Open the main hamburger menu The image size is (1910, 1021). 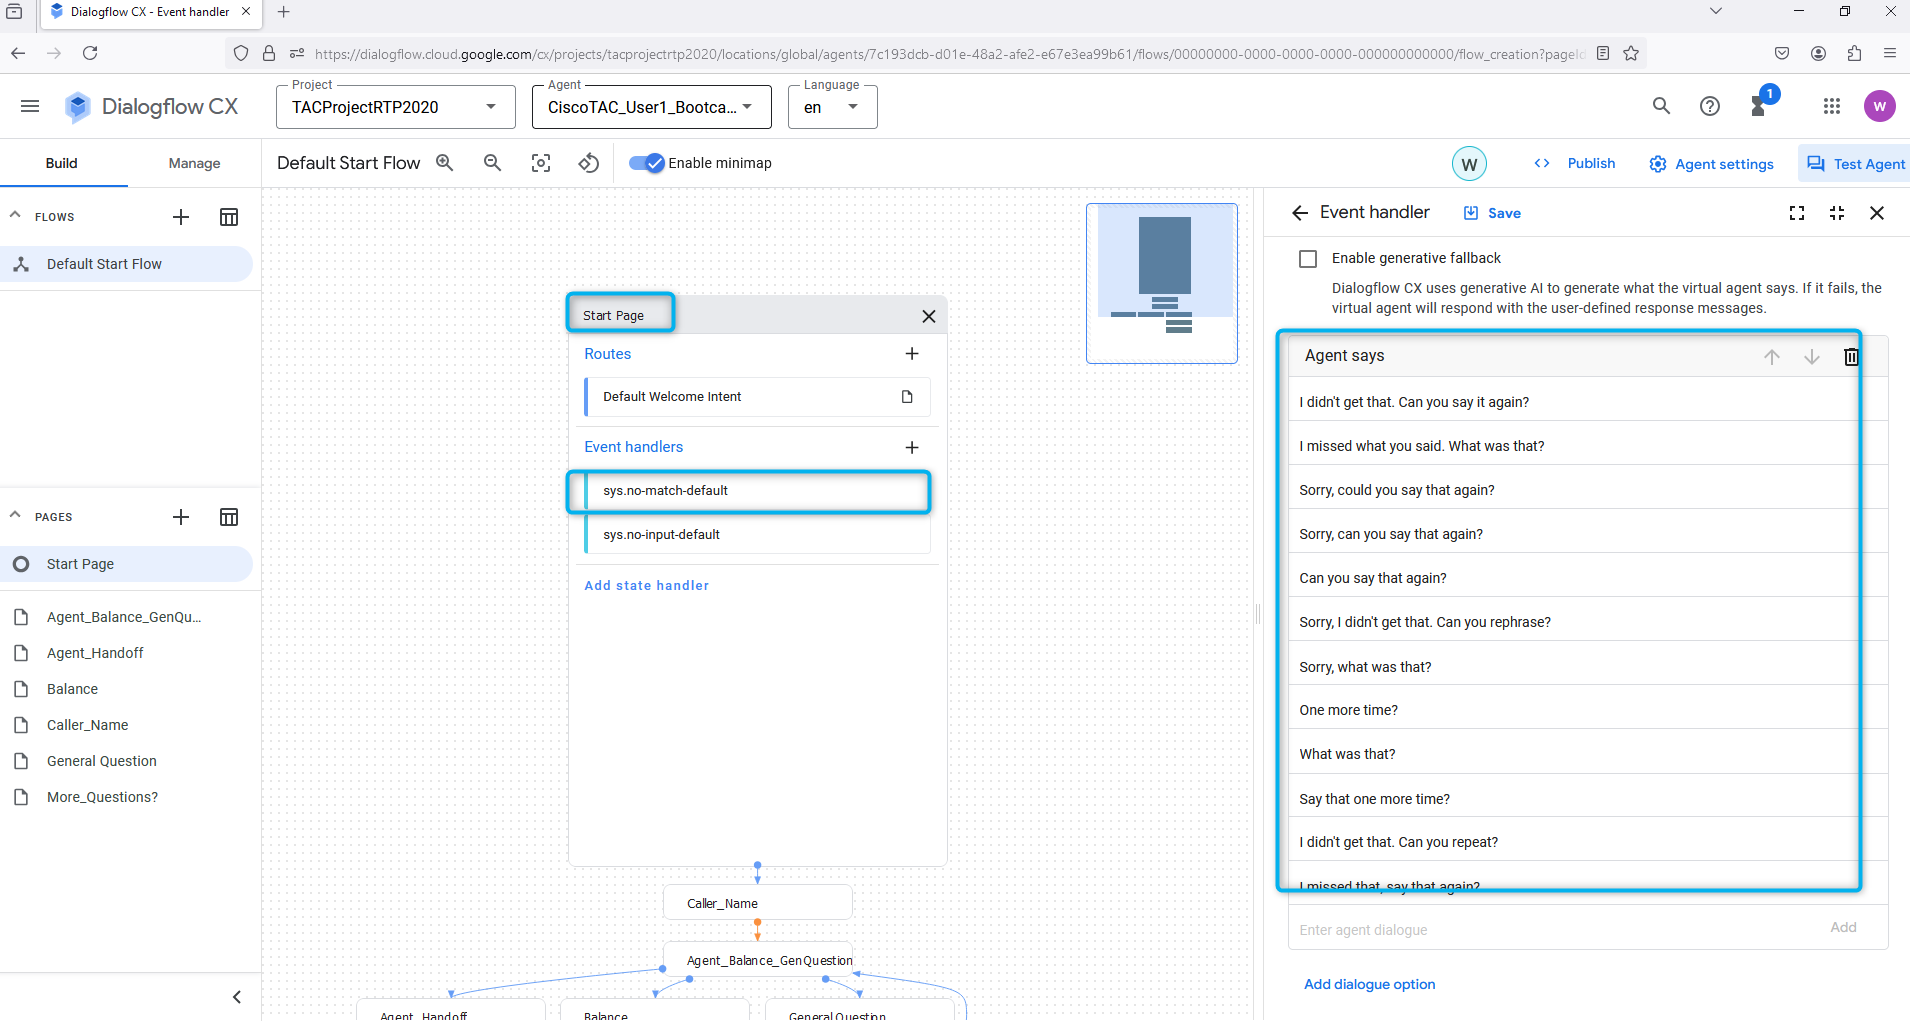30,106
